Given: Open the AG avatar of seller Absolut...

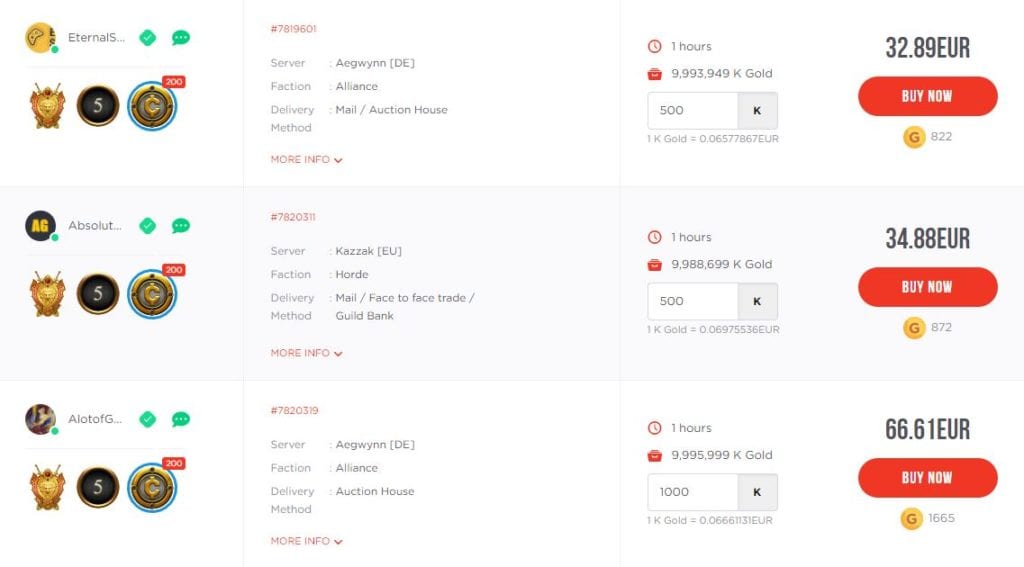Looking at the screenshot, I should pyautogui.click(x=40, y=226).
